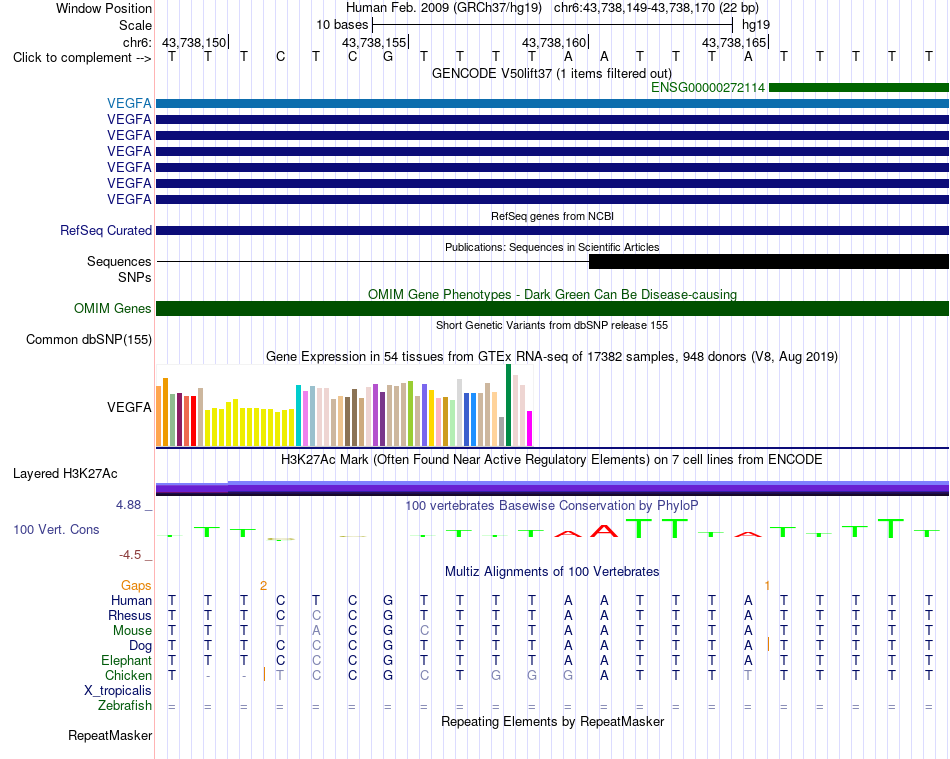Click the OMIM Genes track label
The image size is (950, 759).
112,308
